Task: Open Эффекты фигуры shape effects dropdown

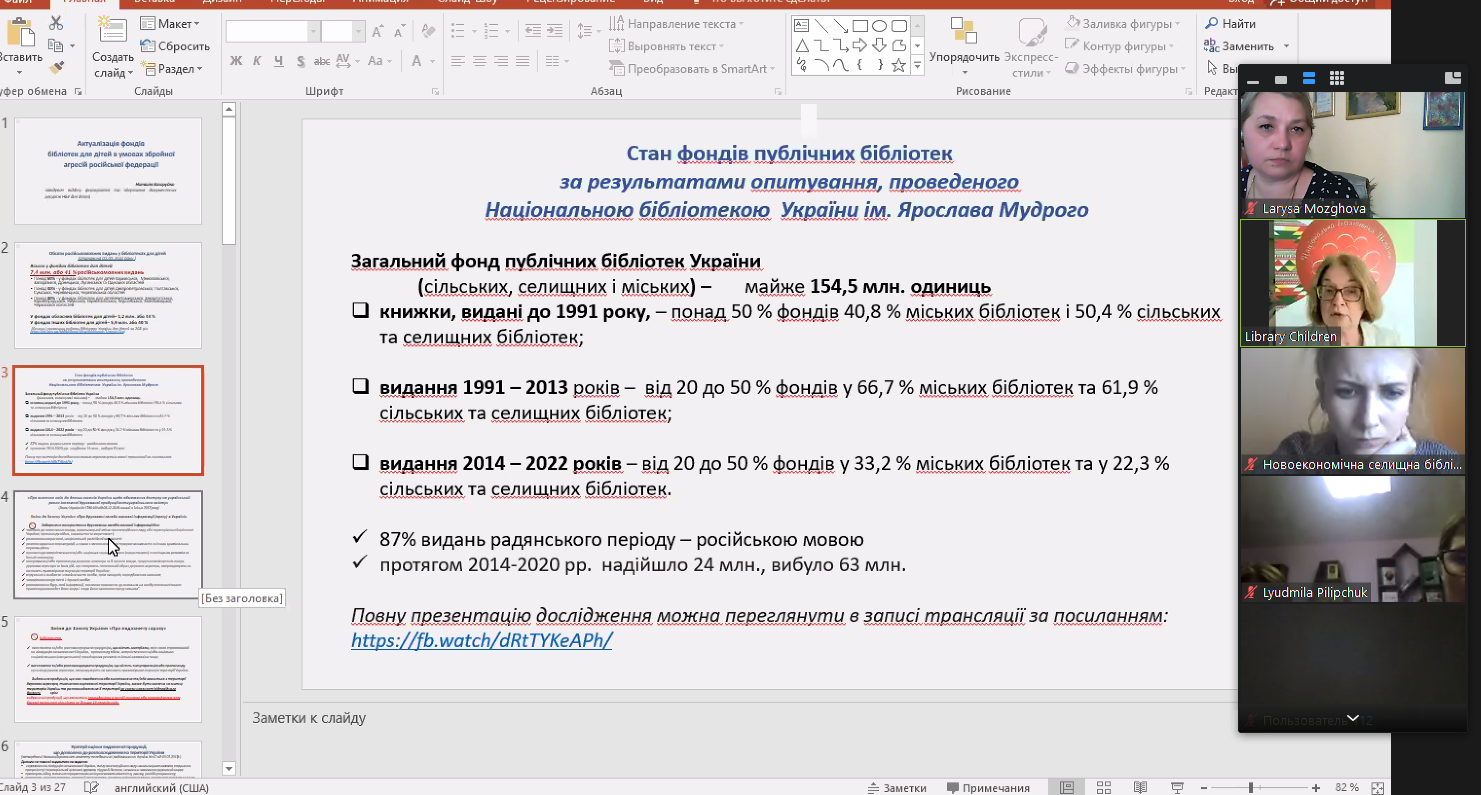Action: [1125, 69]
